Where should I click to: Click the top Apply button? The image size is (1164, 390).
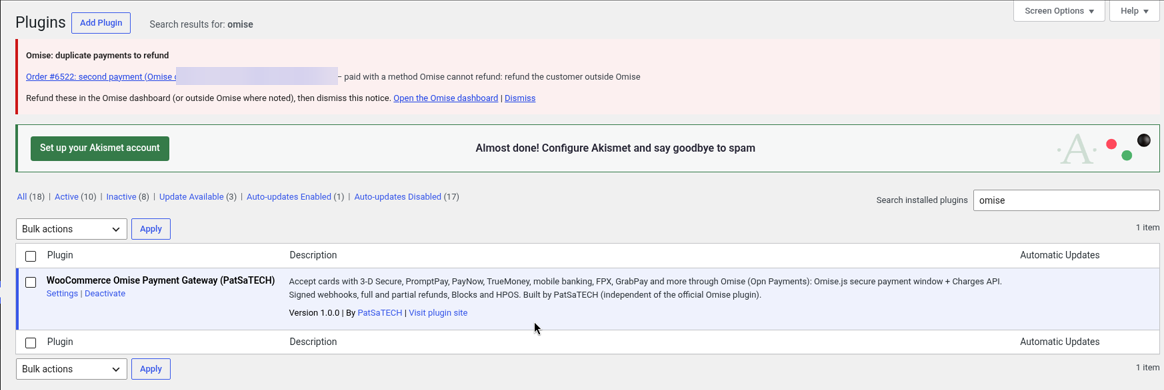151,229
